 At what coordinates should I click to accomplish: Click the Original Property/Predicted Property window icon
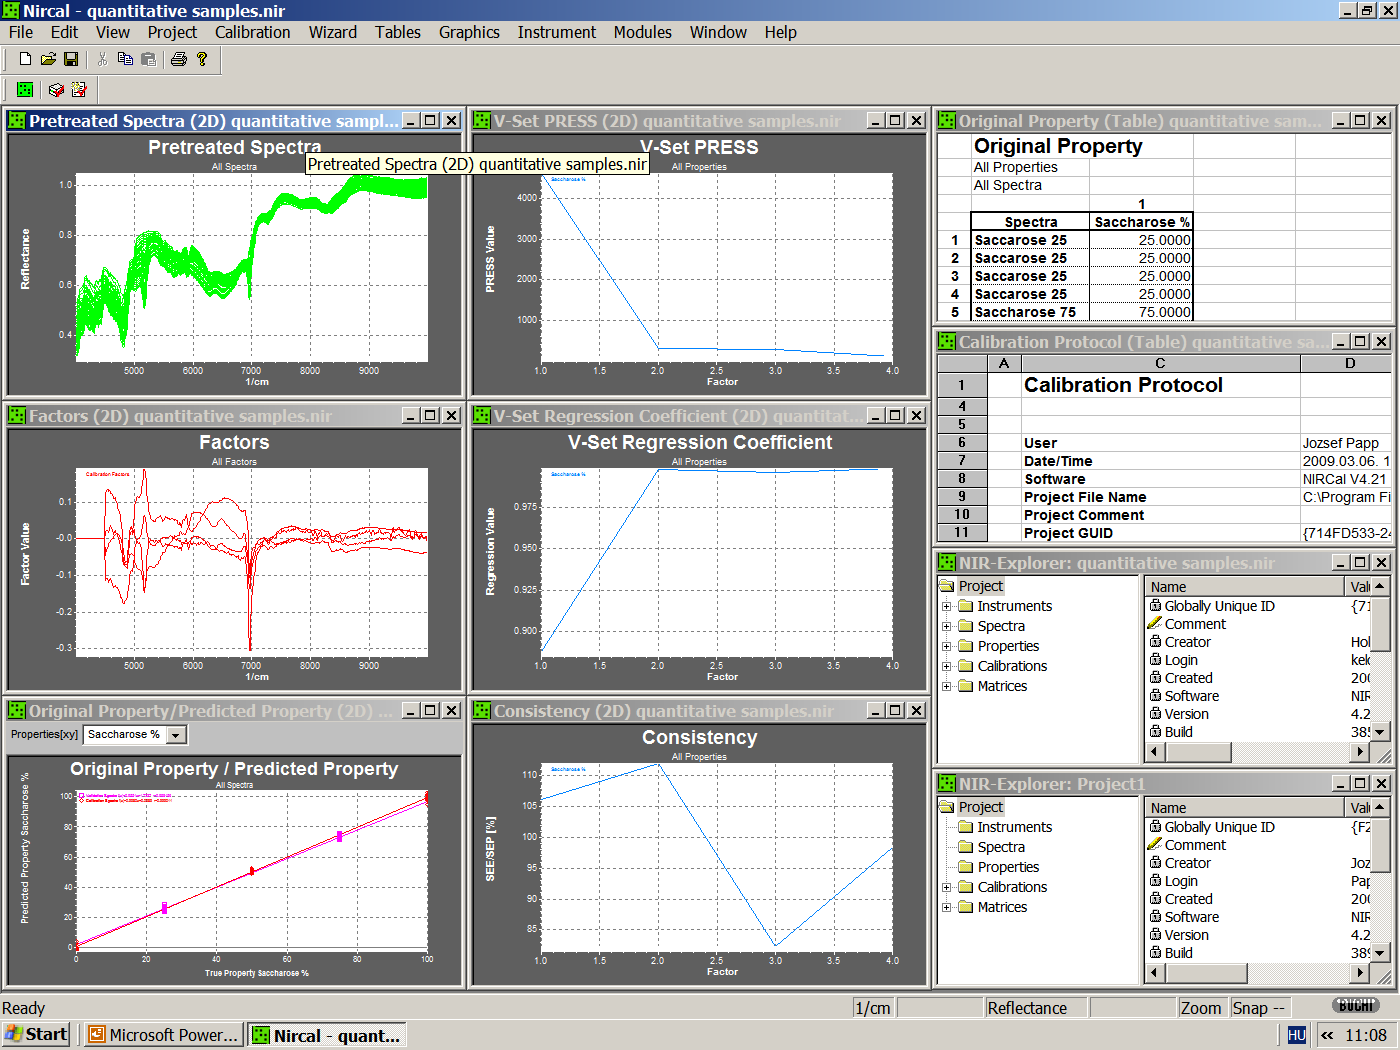(x=17, y=710)
